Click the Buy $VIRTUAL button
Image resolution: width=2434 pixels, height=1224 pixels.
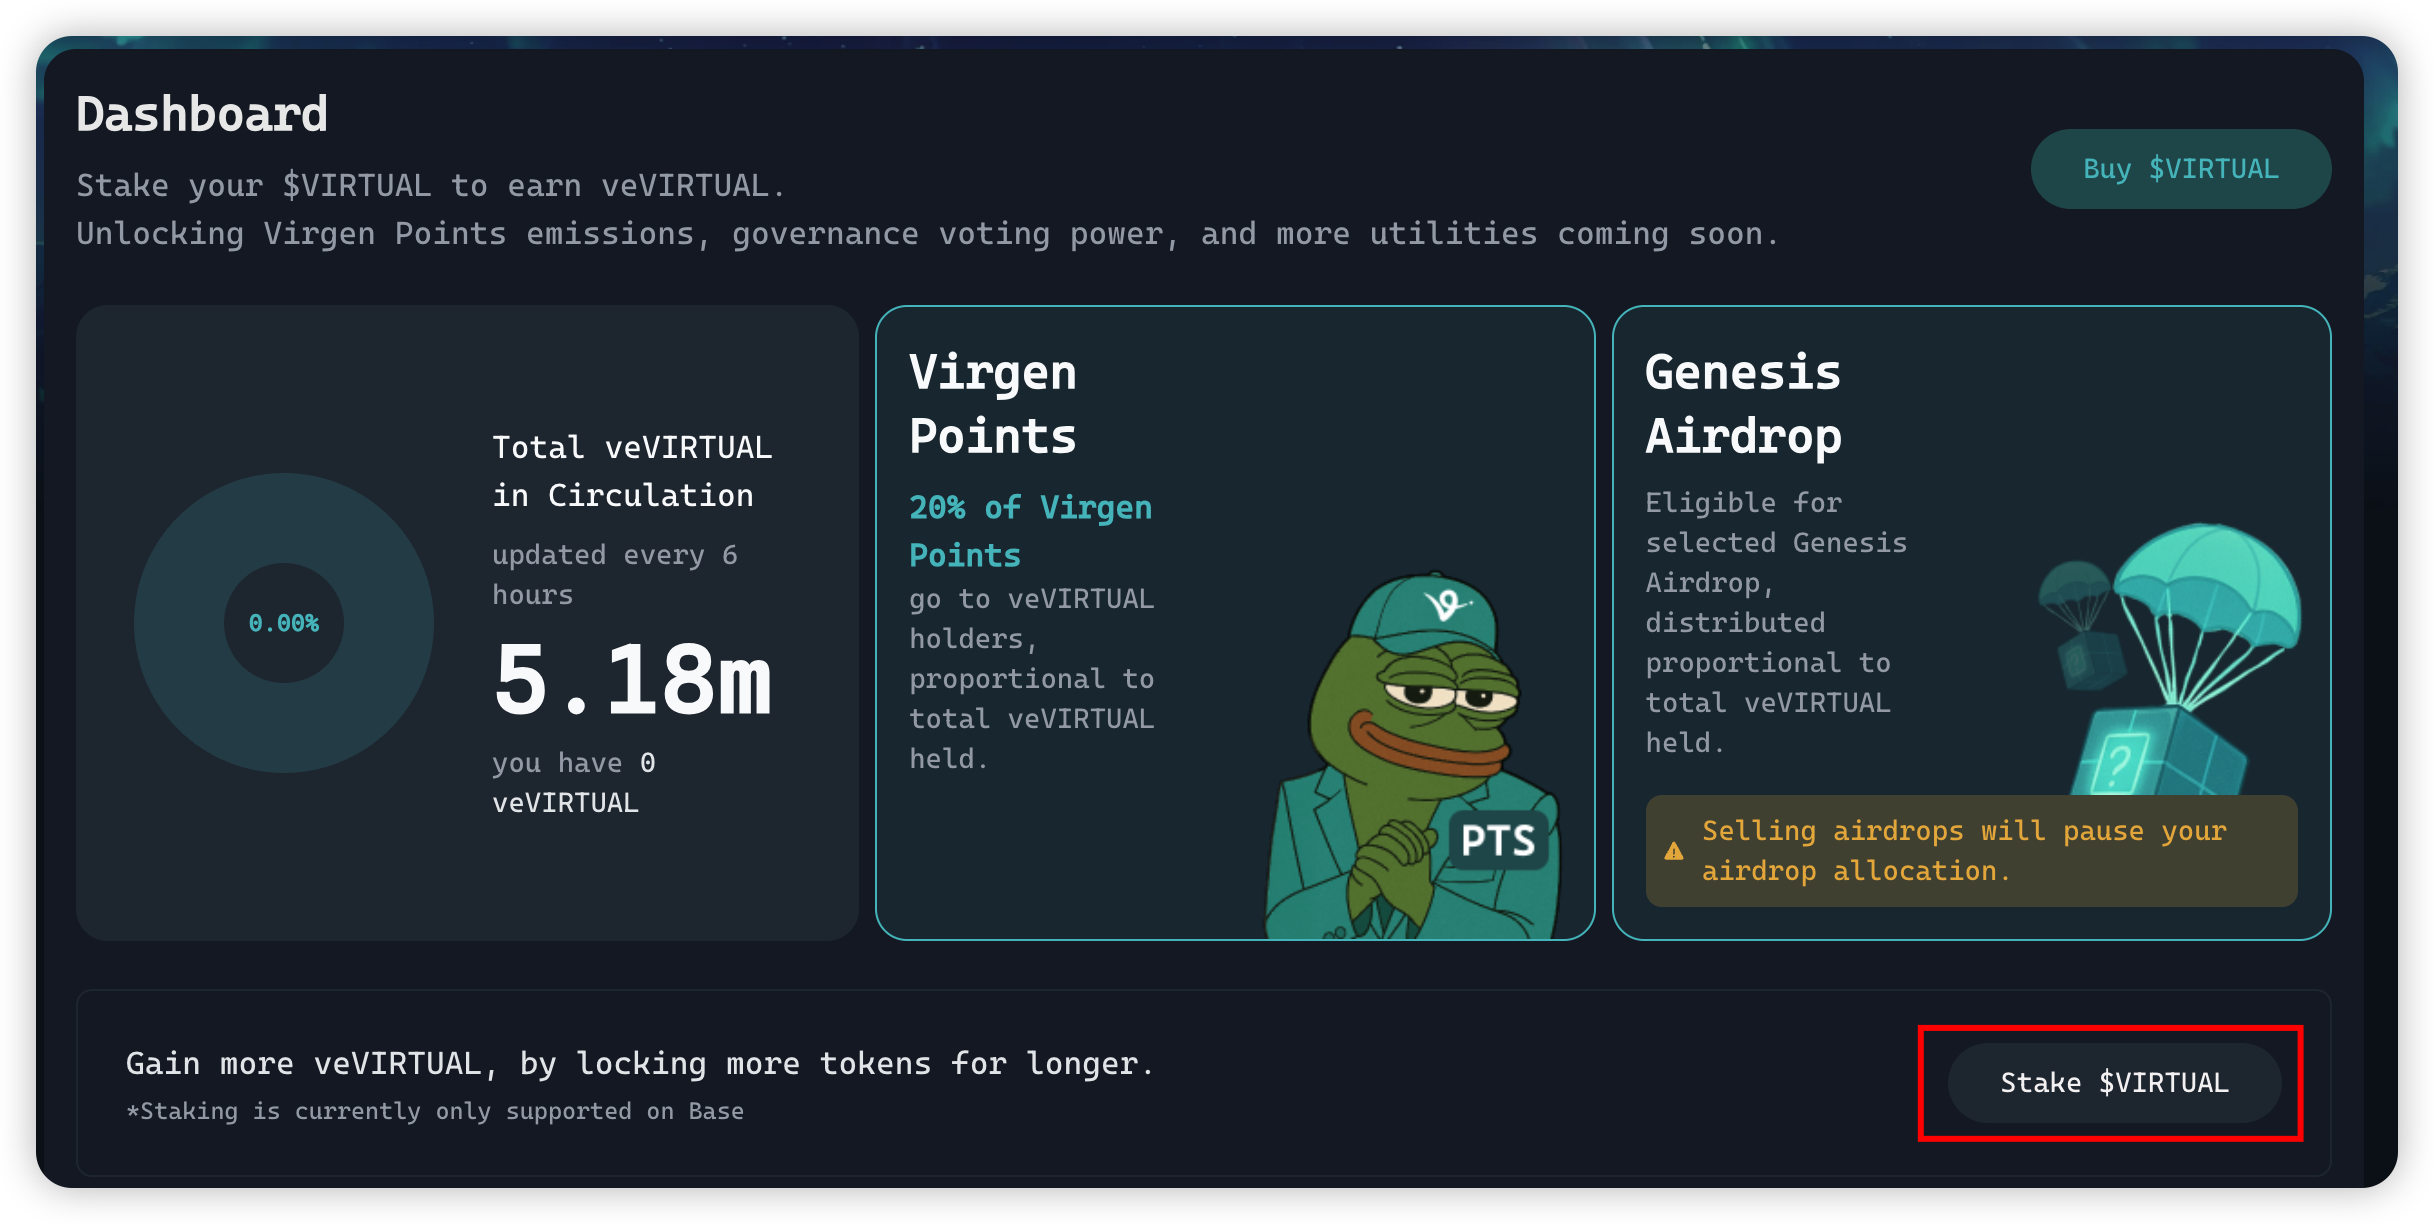[x=2180, y=169]
